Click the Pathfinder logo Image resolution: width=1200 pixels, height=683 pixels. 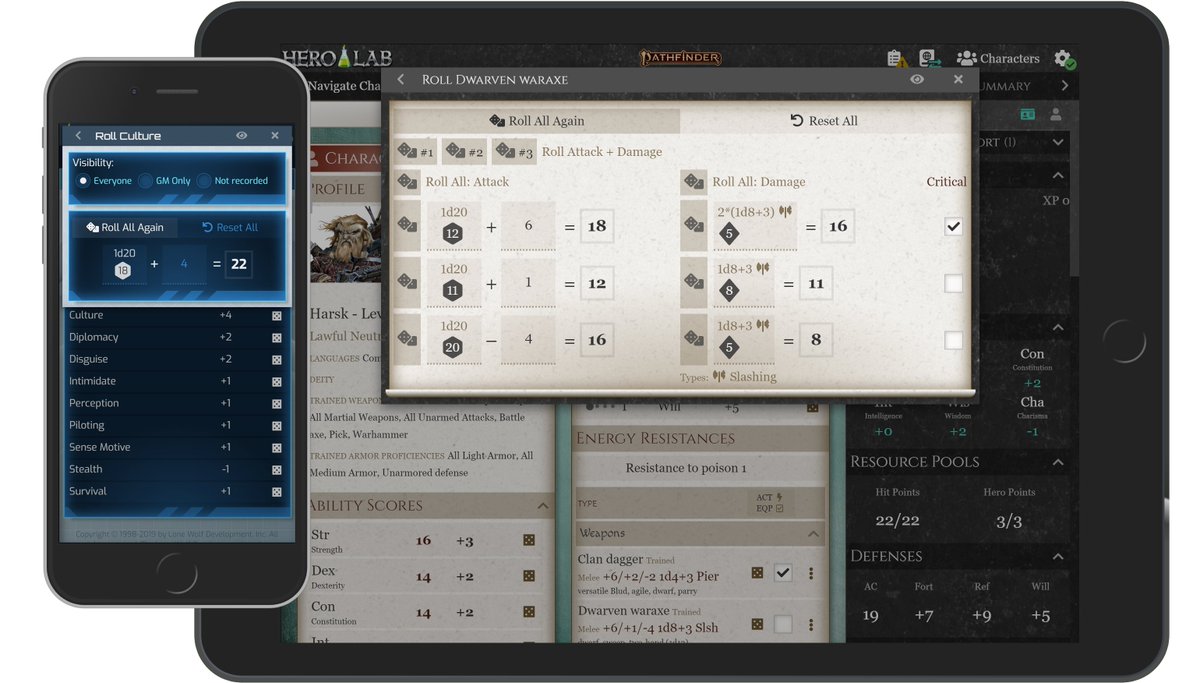680,58
